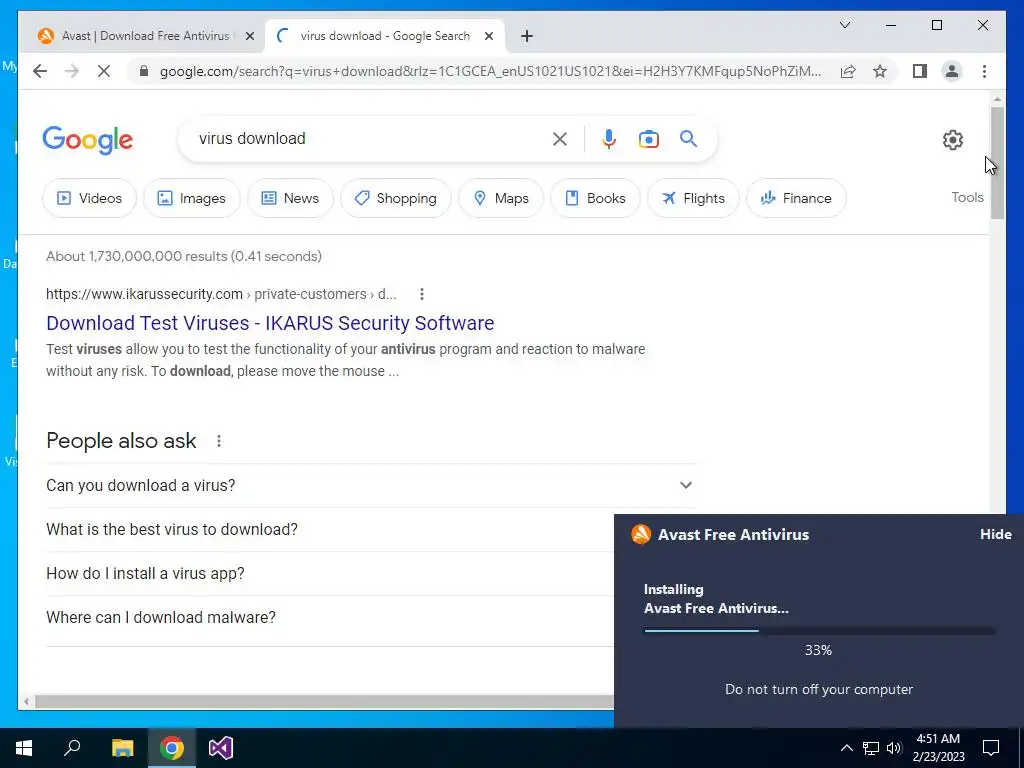
Task: Share this page from the address bar
Action: coord(848,71)
